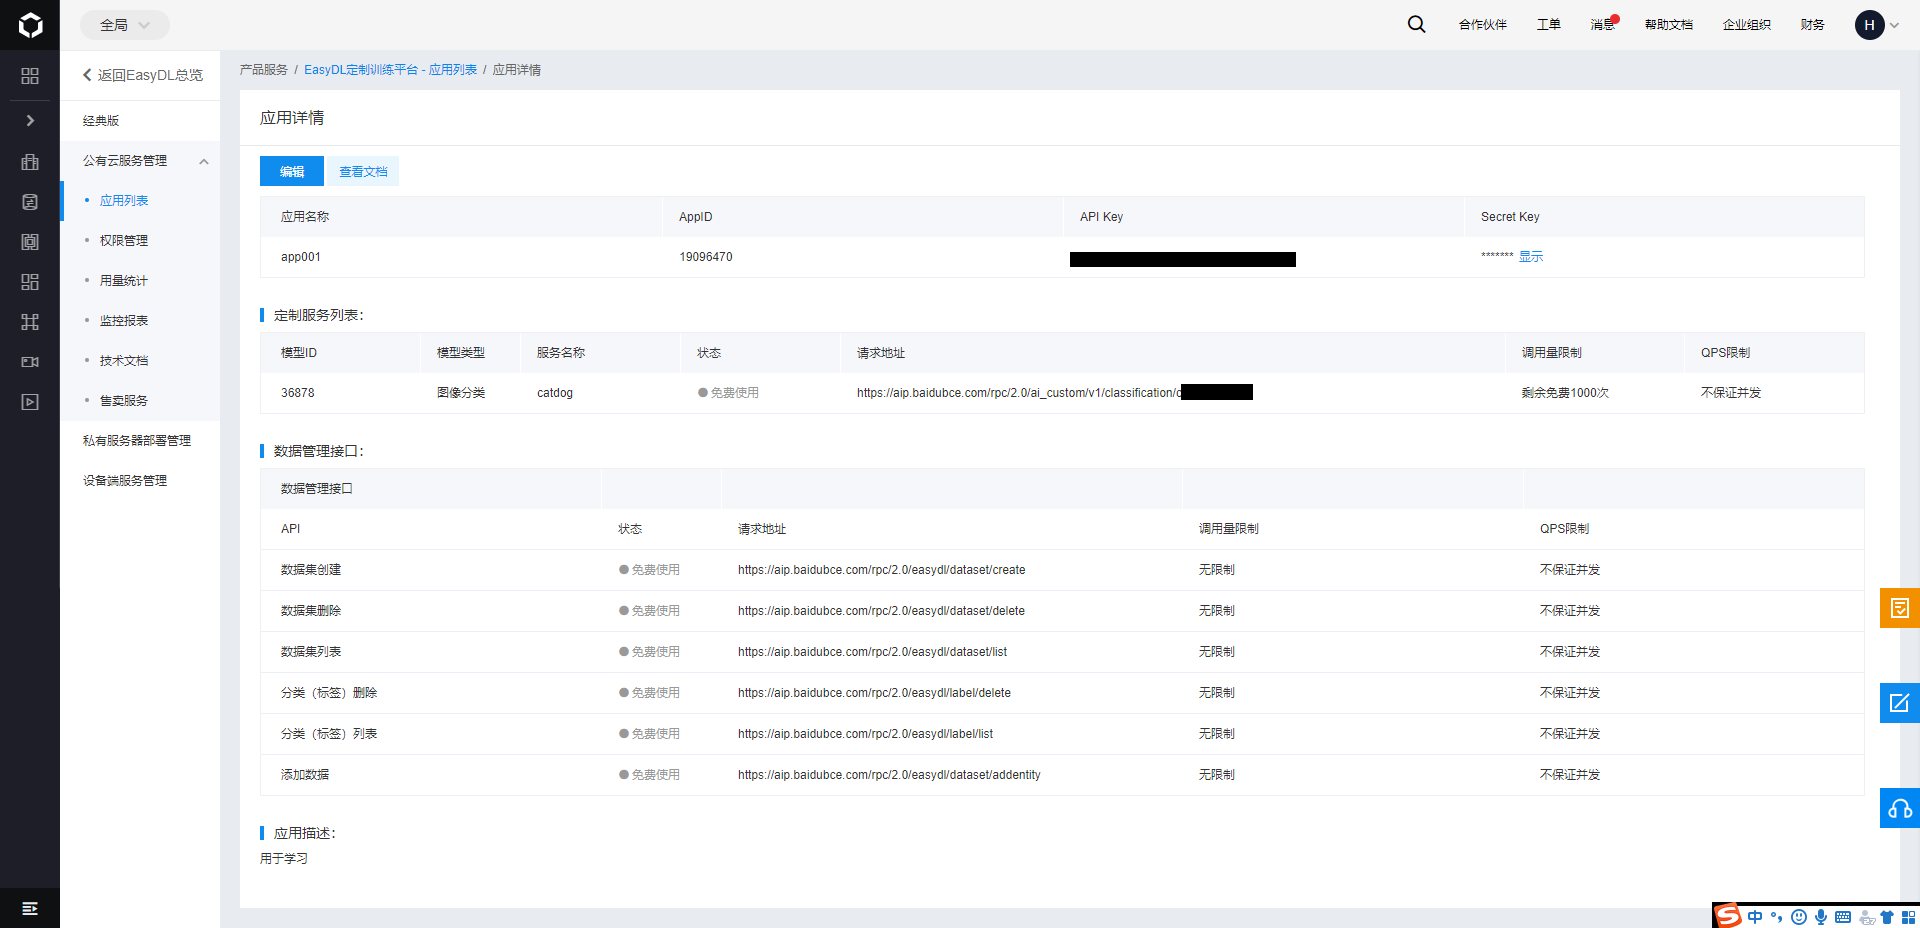This screenshot has width=1920, height=928.
Task: Start Sogou voice input with the microphone icon
Action: (1821, 917)
